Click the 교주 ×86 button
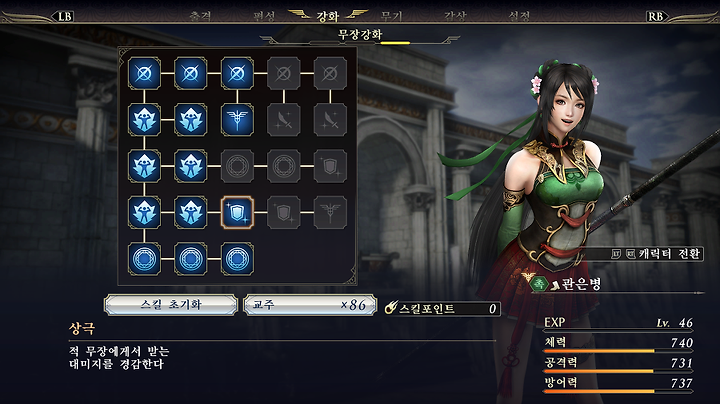The image size is (720, 404). click(x=310, y=305)
